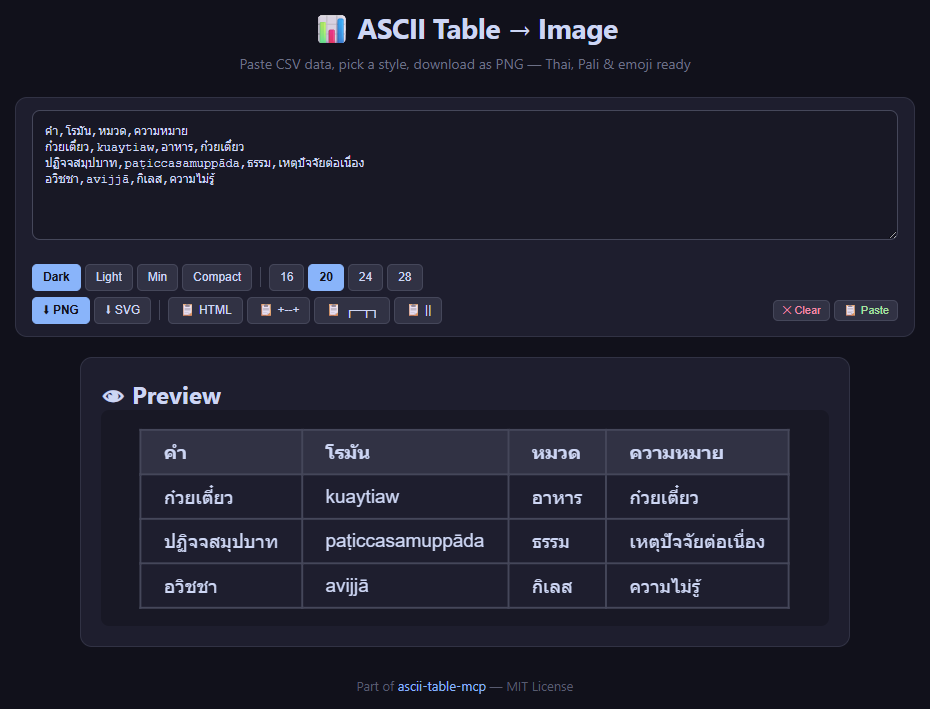Click the Preview heading
This screenshot has height=709, width=930.
tap(177, 396)
